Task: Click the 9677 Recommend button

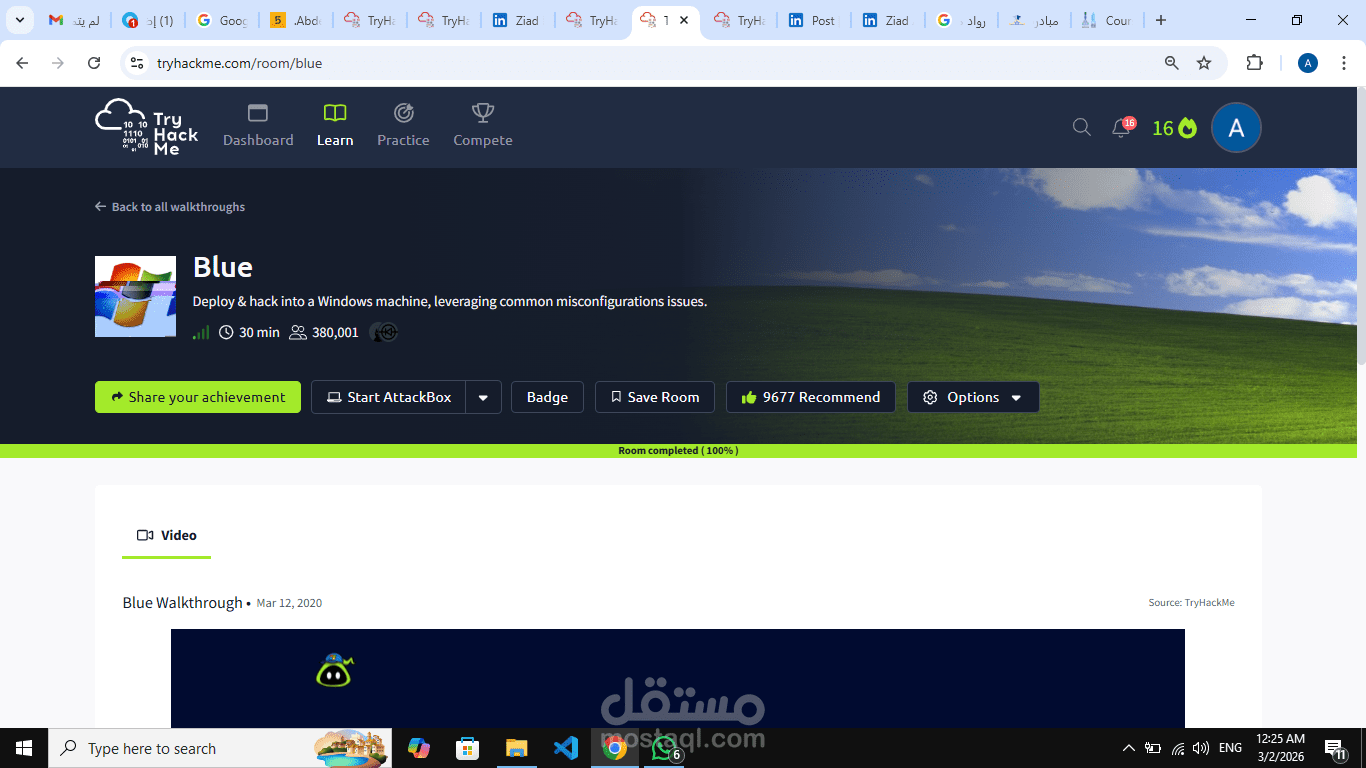Action: (x=811, y=397)
